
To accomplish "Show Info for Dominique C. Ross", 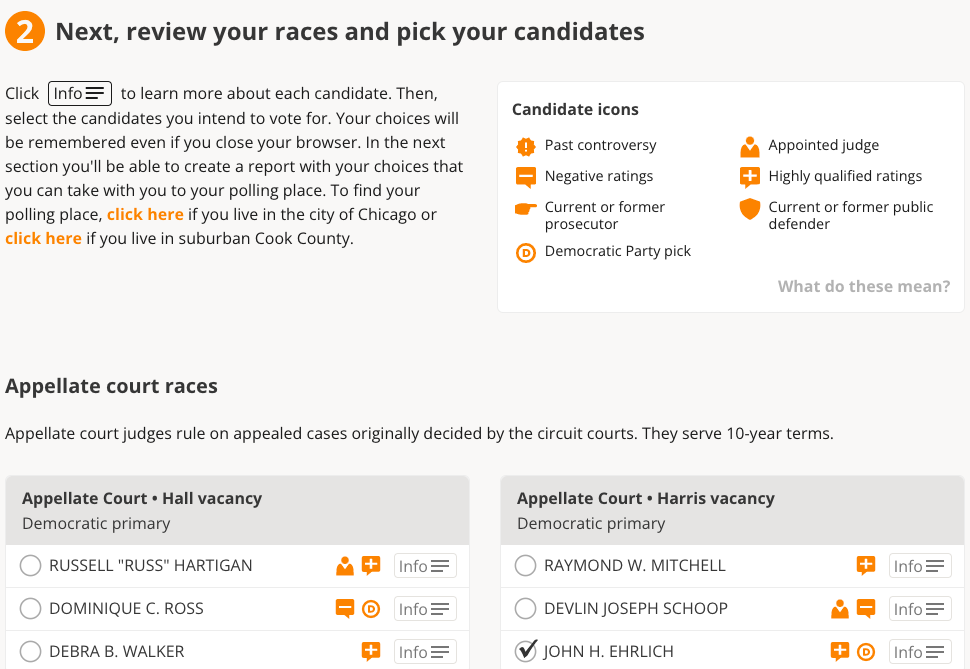I will pos(425,609).
